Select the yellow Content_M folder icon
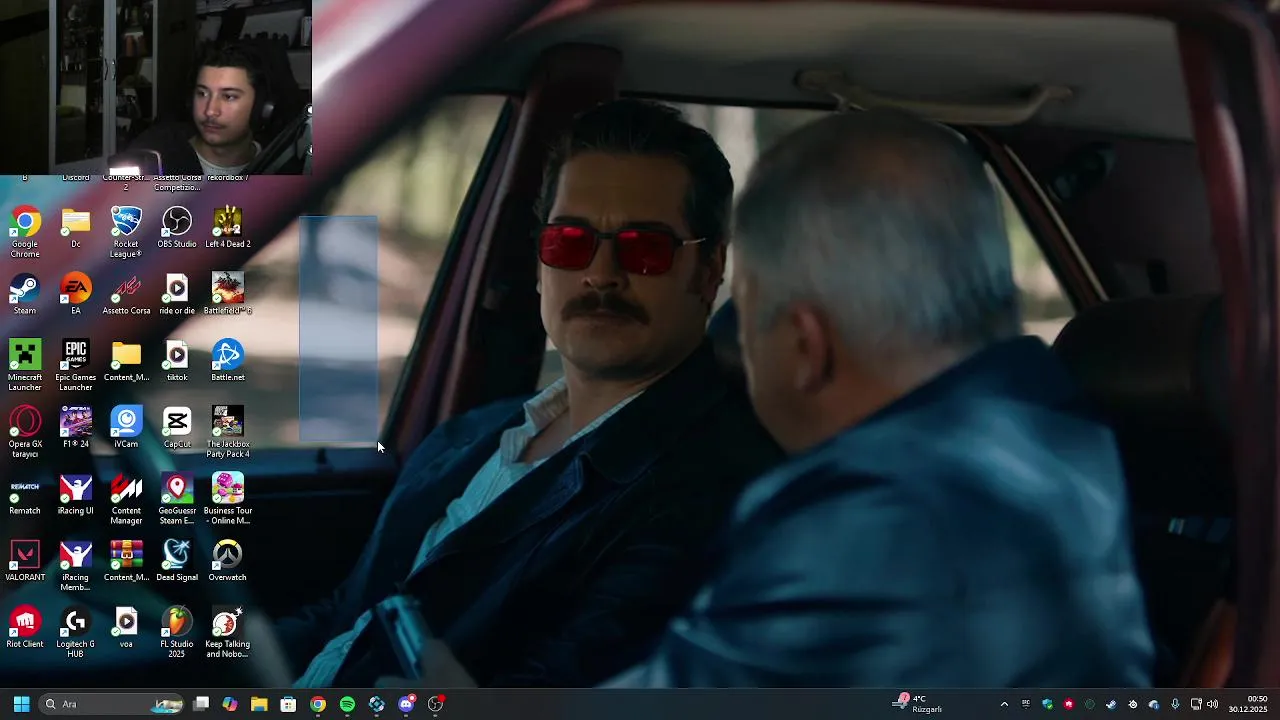This screenshot has width=1280, height=720. pyautogui.click(x=126, y=362)
